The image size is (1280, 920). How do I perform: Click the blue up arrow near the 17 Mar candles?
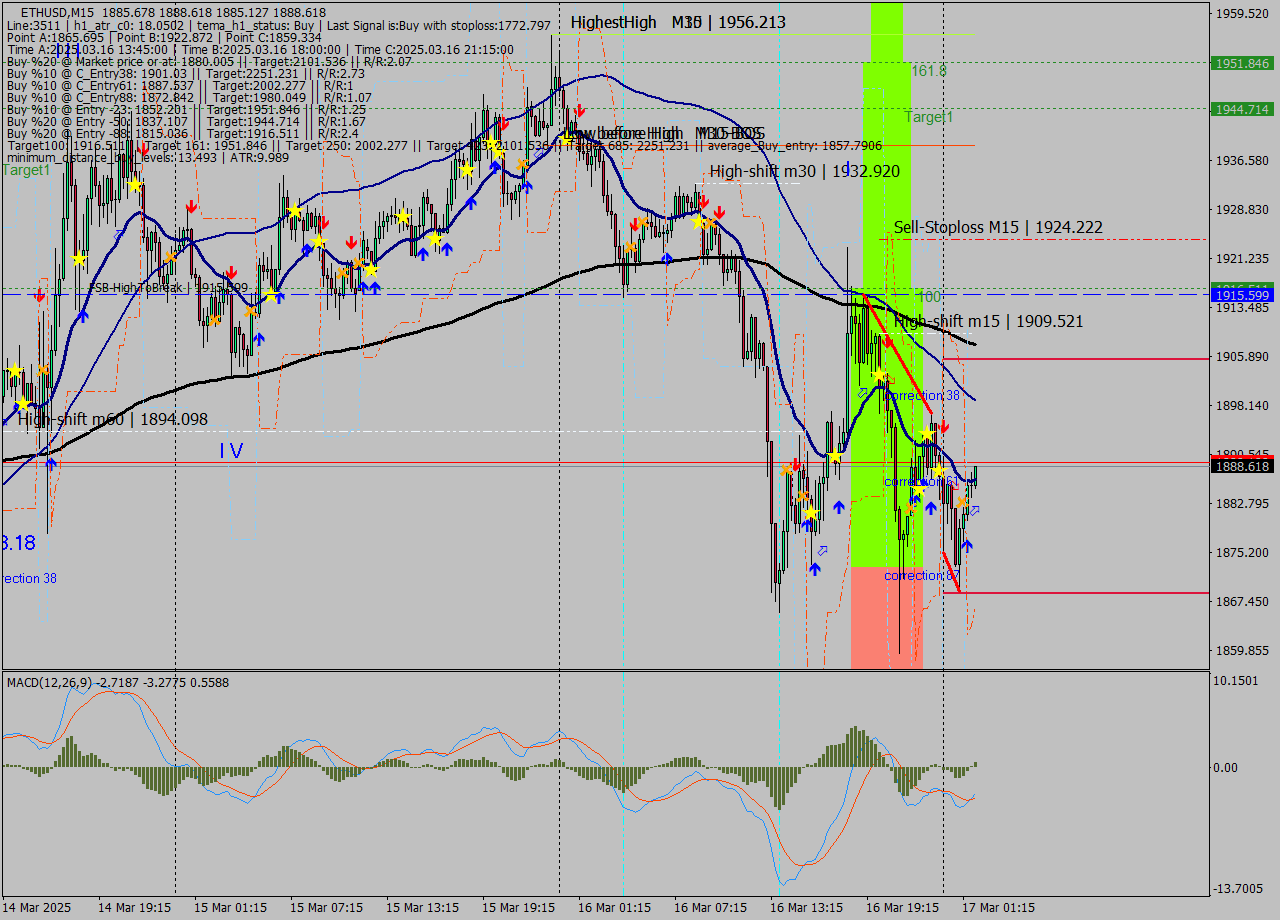tap(967, 544)
